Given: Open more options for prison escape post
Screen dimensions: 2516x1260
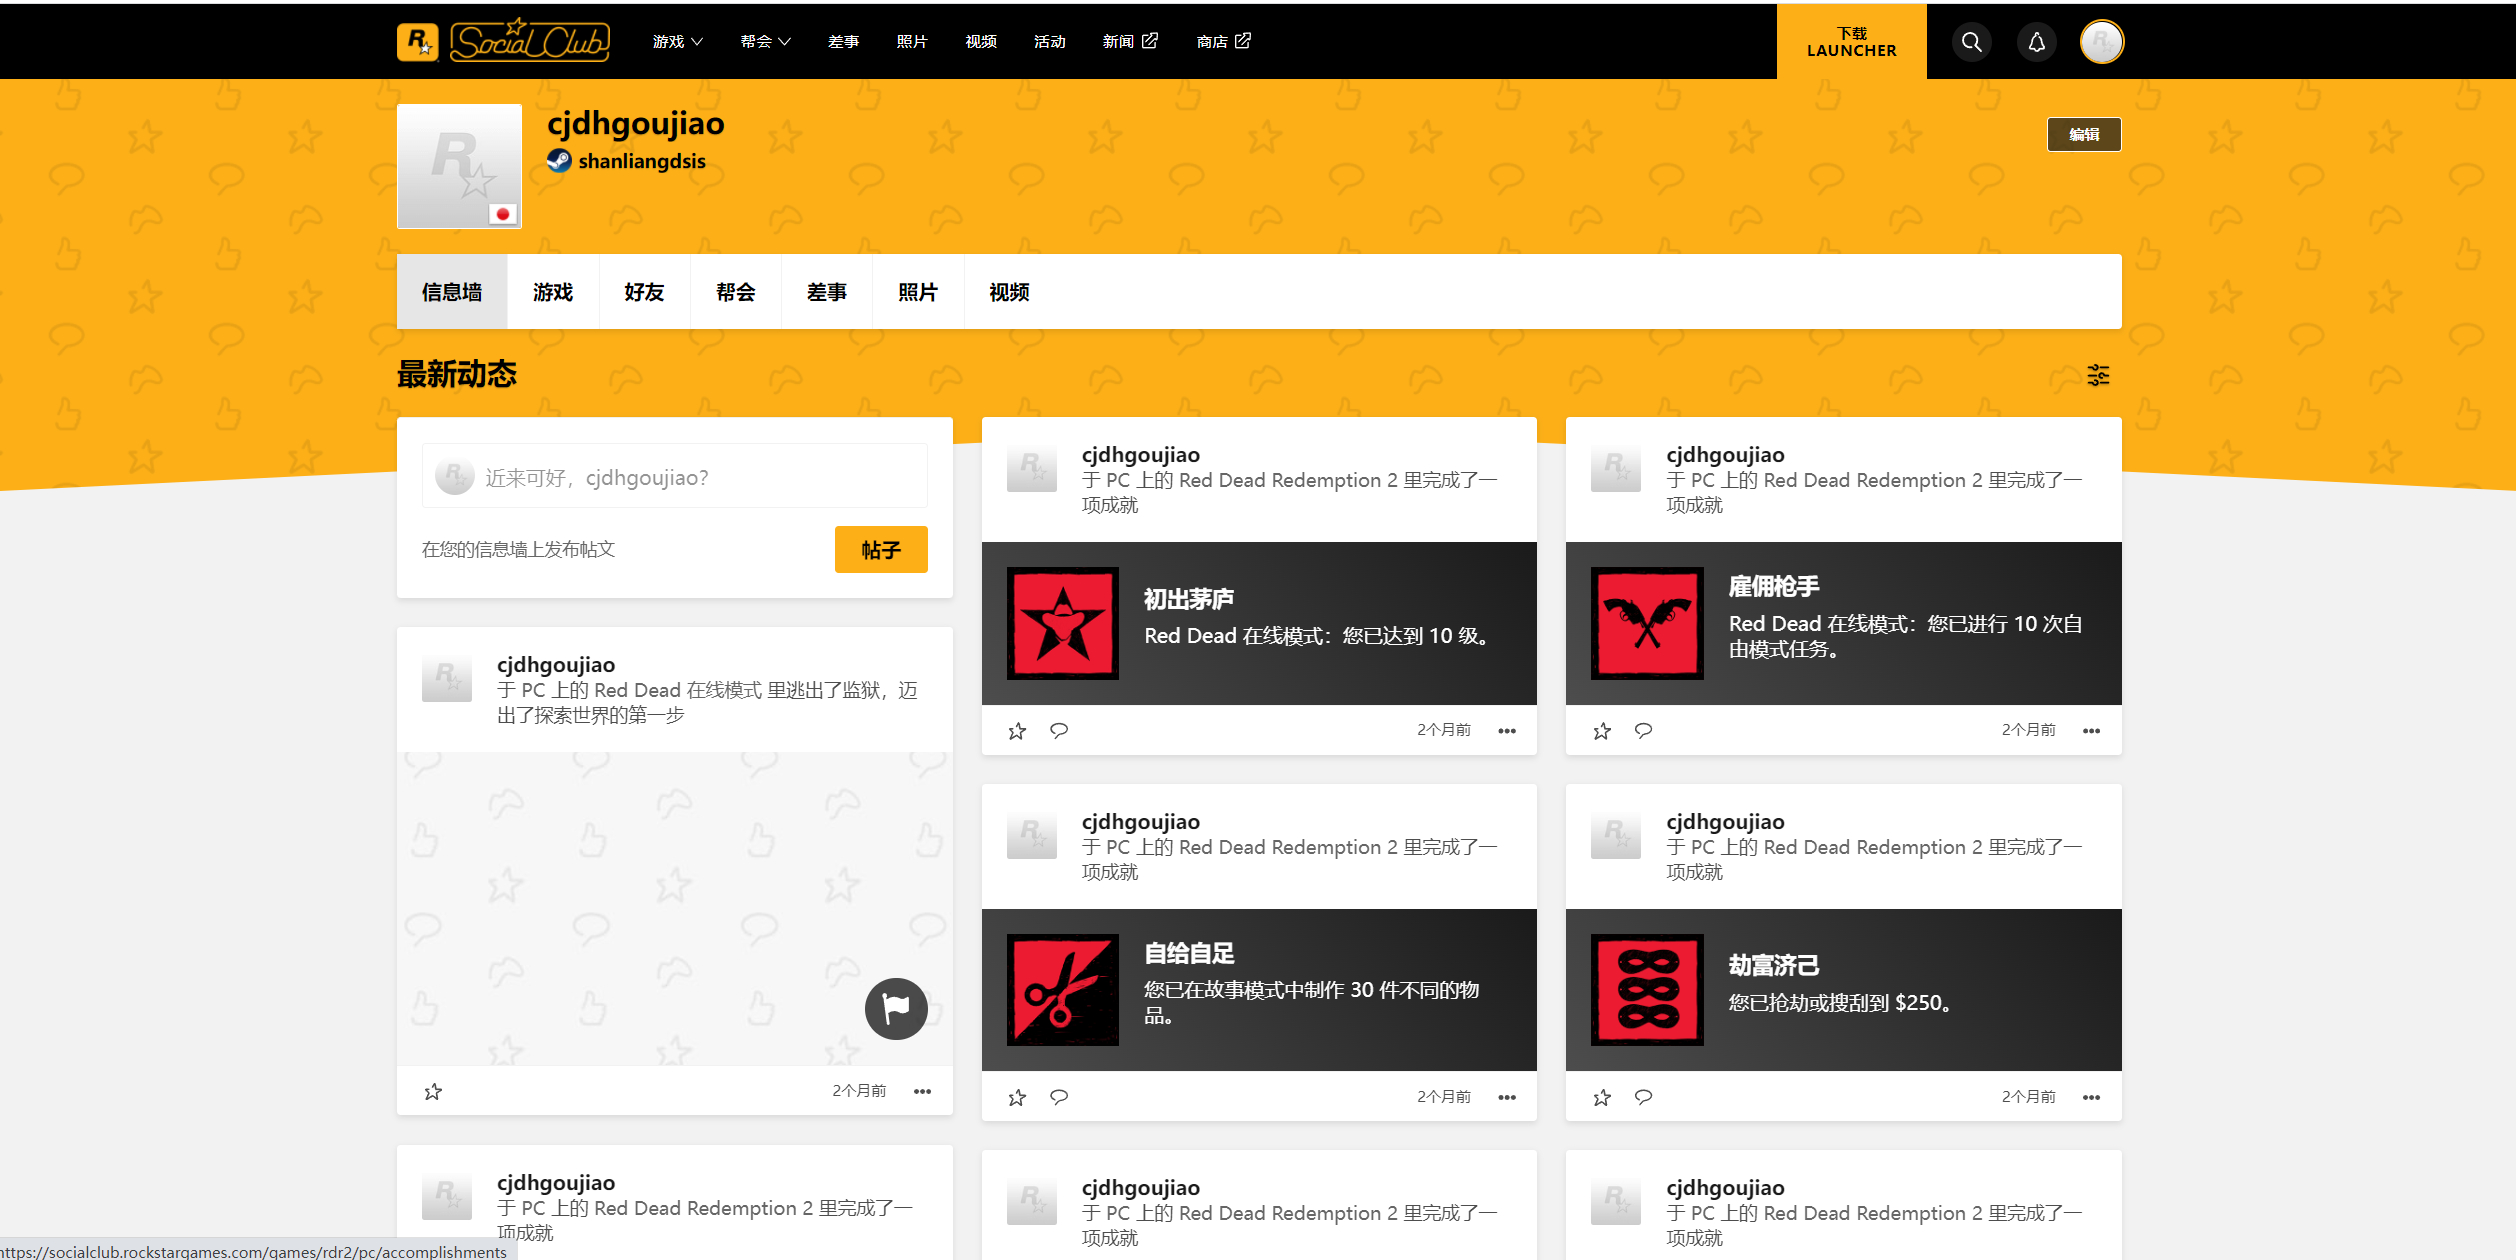Looking at the screenshot, I should pos(922,1091).
